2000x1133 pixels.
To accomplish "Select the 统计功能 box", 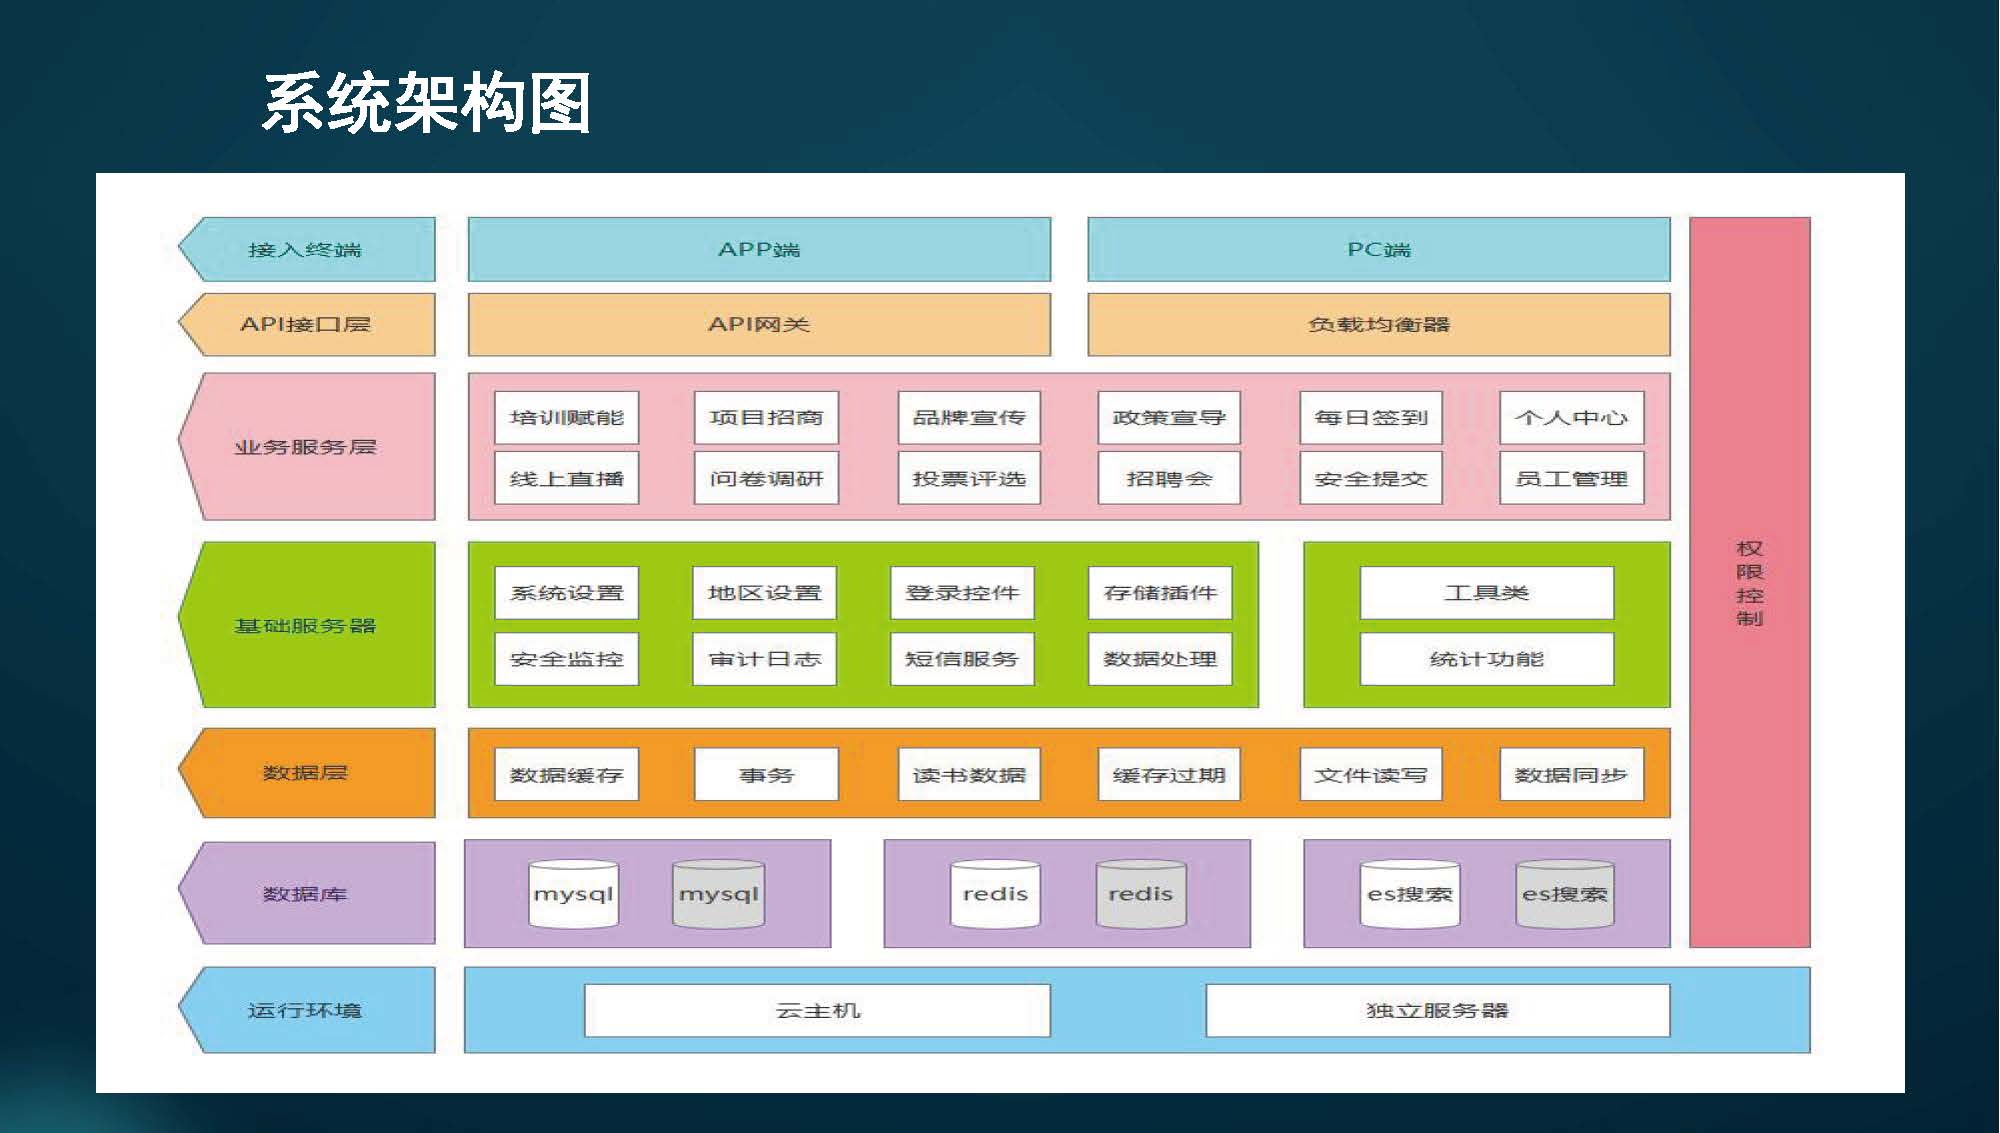I will pos(1486,659).
